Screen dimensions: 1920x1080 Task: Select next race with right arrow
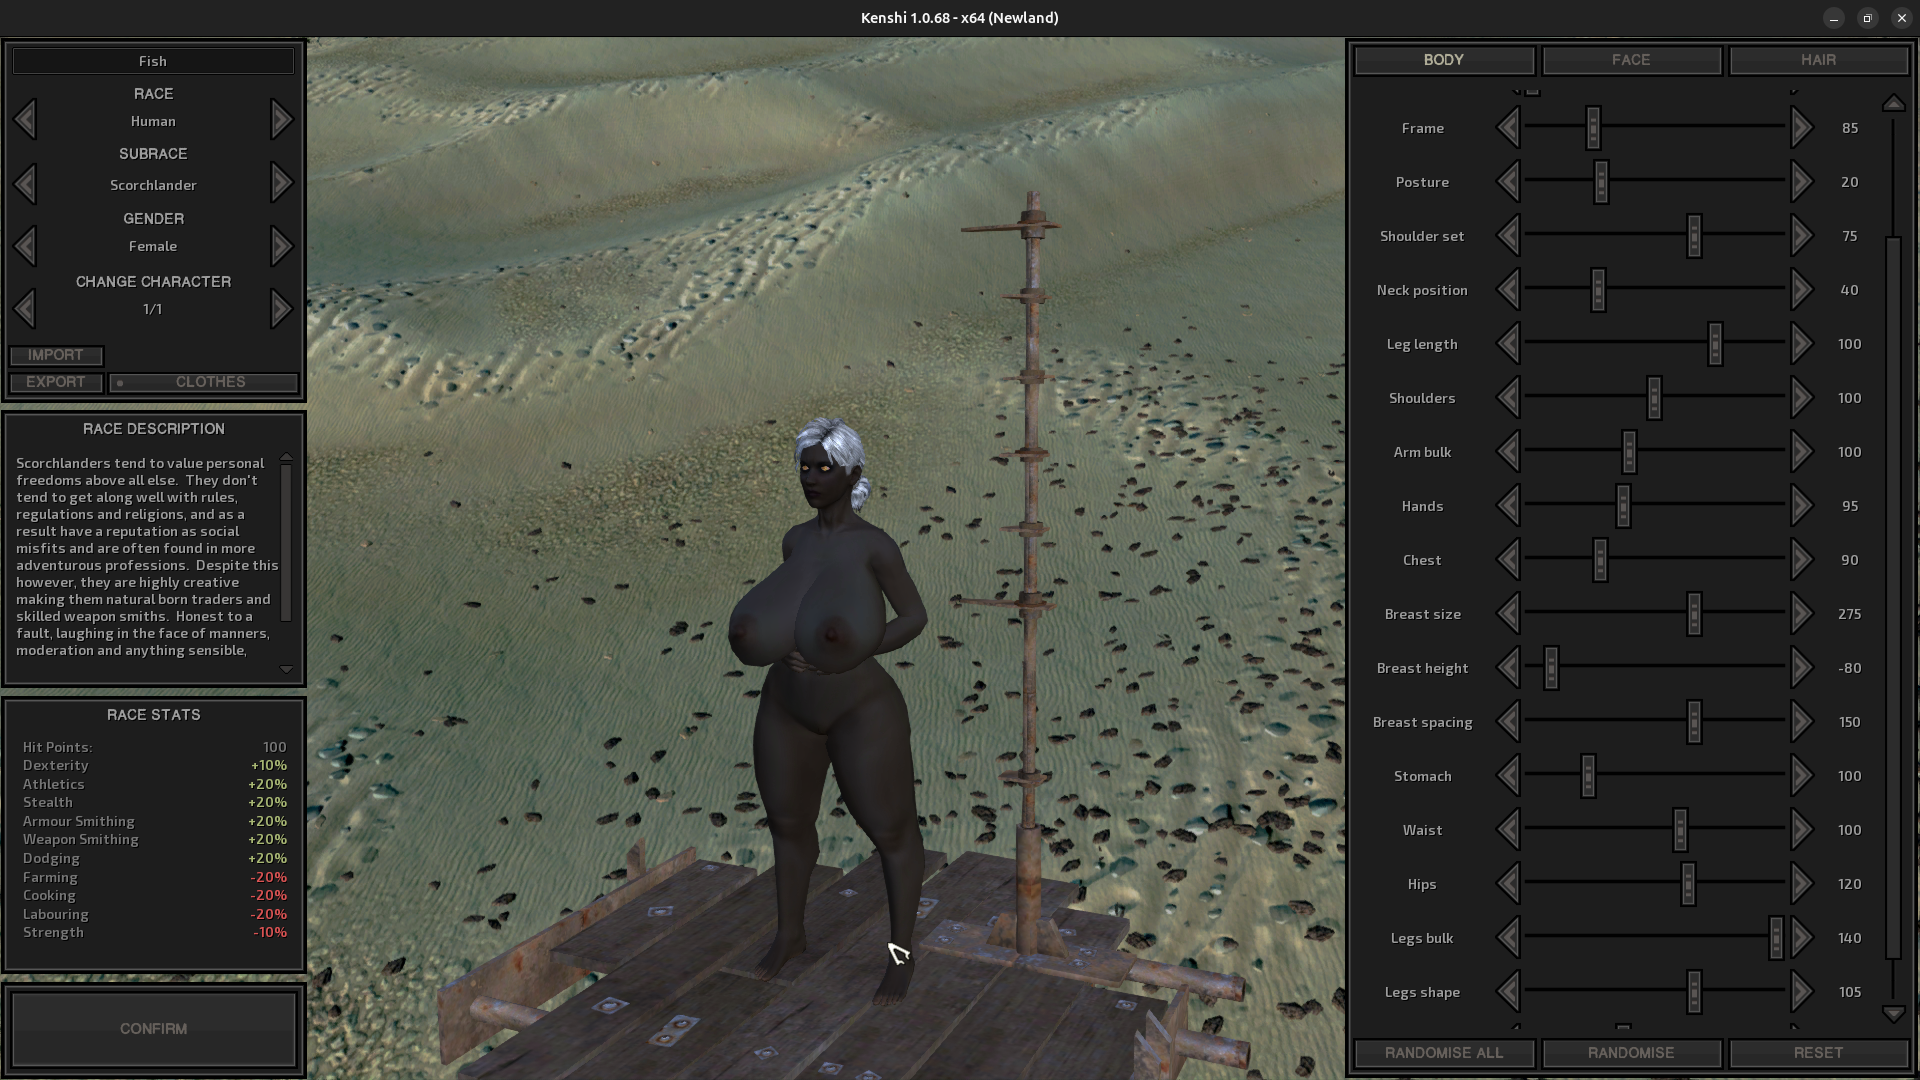coord(281,120)
